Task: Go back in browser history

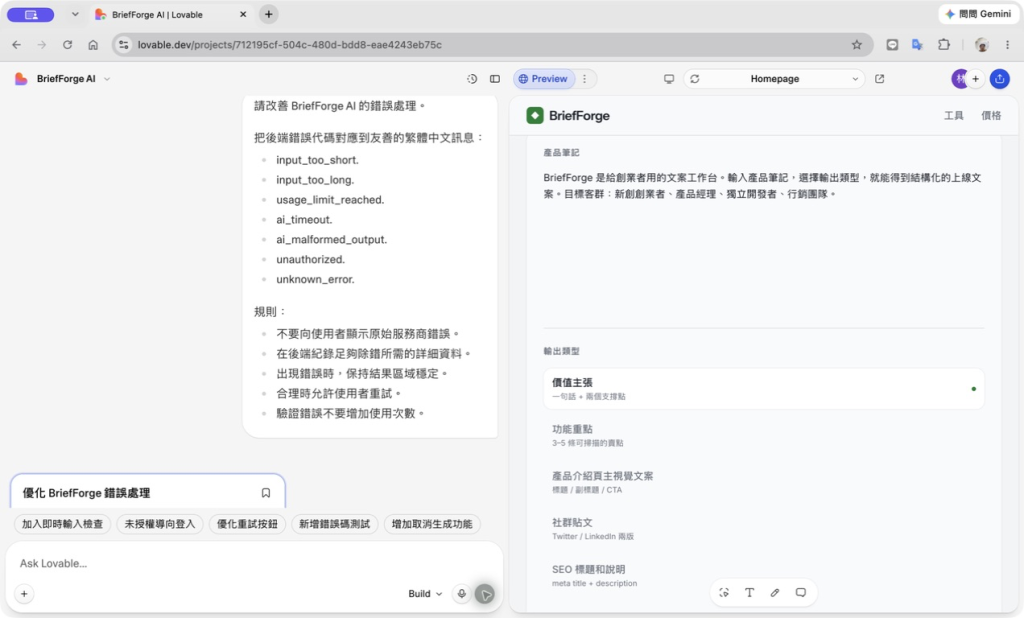Action: pyautogui.click(x=16, y=44)
